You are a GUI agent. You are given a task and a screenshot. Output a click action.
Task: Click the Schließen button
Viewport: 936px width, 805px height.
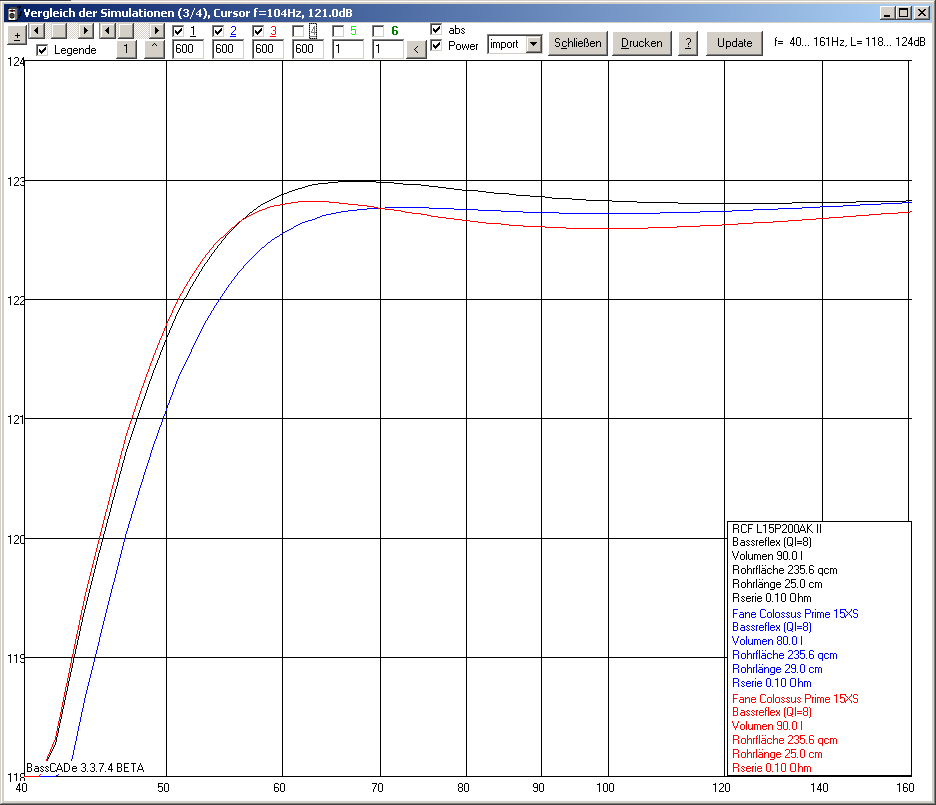point(577,43)
